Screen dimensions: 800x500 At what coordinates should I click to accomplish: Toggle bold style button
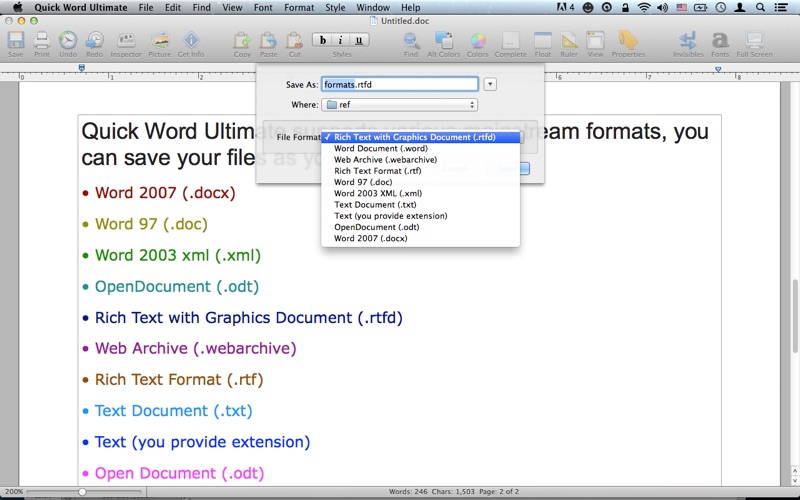point(322,40)
